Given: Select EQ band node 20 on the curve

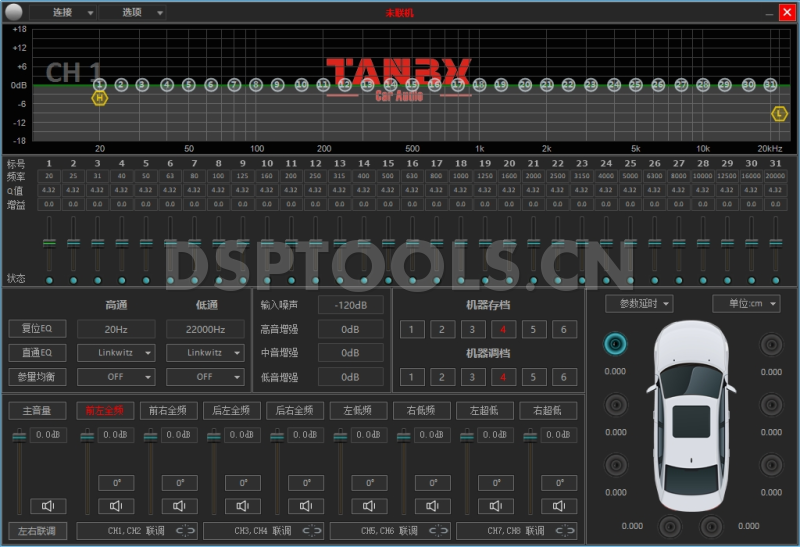Looking at the screenshot, I should pyautogui.click(x=524, y=85).
